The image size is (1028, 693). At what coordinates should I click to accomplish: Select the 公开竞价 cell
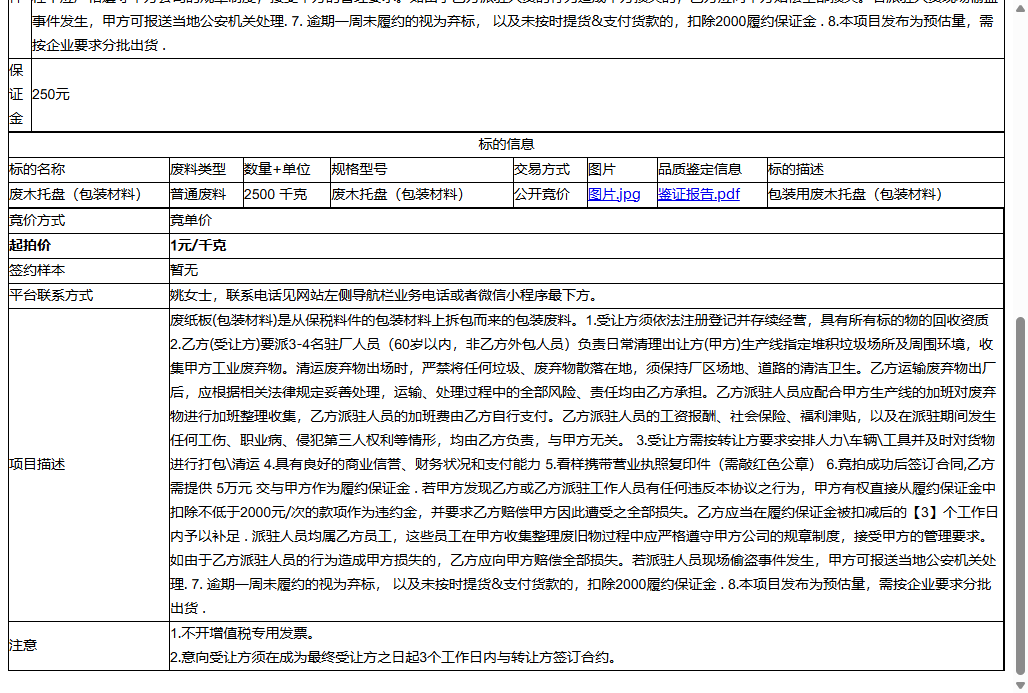[x=542, y=194]
